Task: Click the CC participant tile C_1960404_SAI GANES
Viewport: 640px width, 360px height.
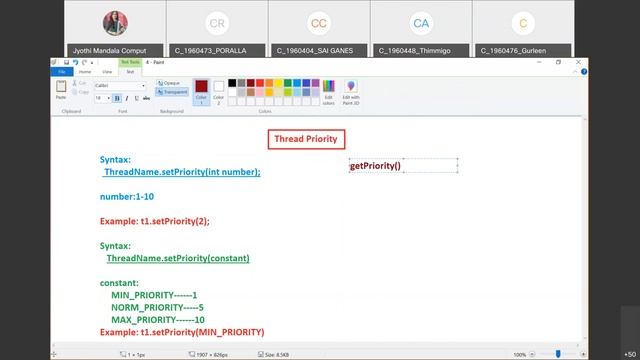Action: 319,29
